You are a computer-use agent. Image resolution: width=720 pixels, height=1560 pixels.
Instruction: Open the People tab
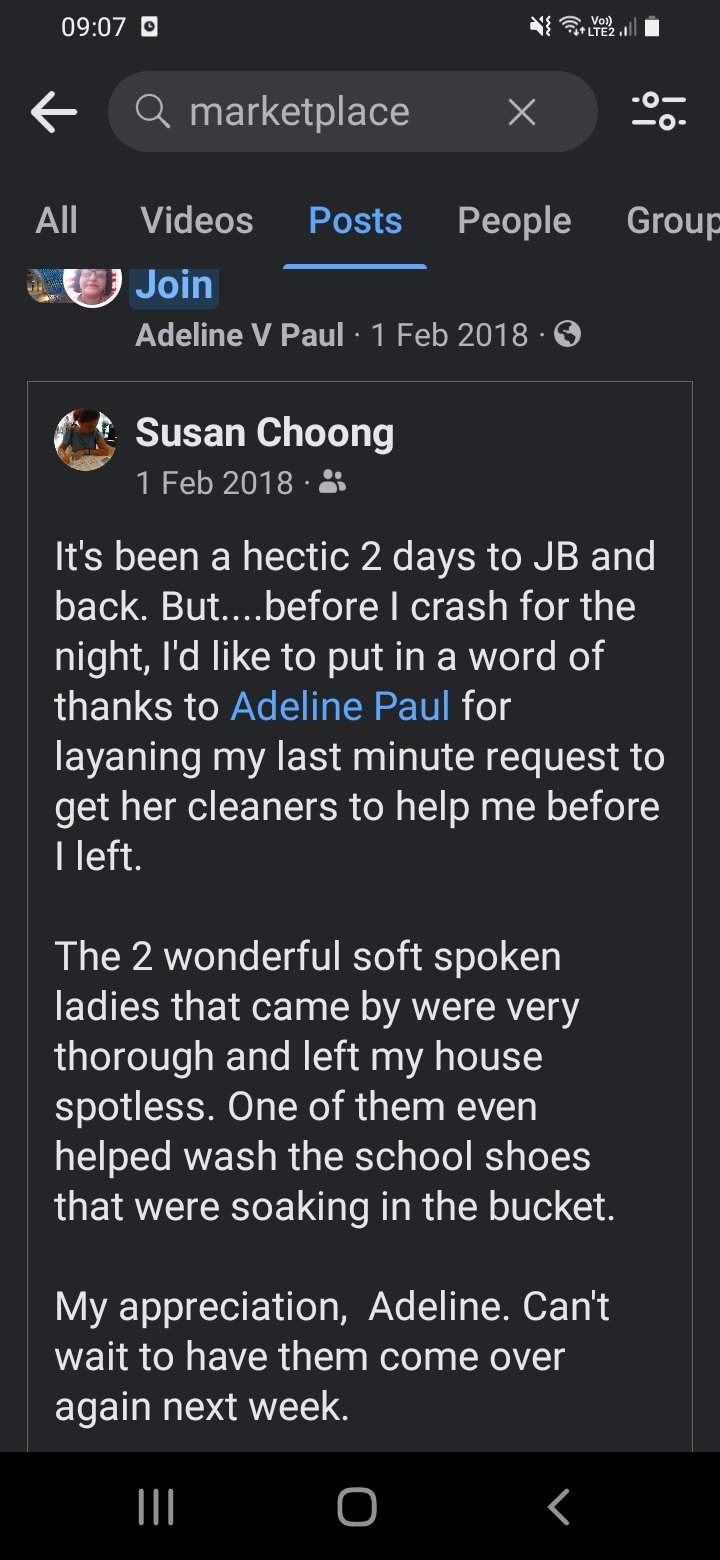click(x=514, y=220)
